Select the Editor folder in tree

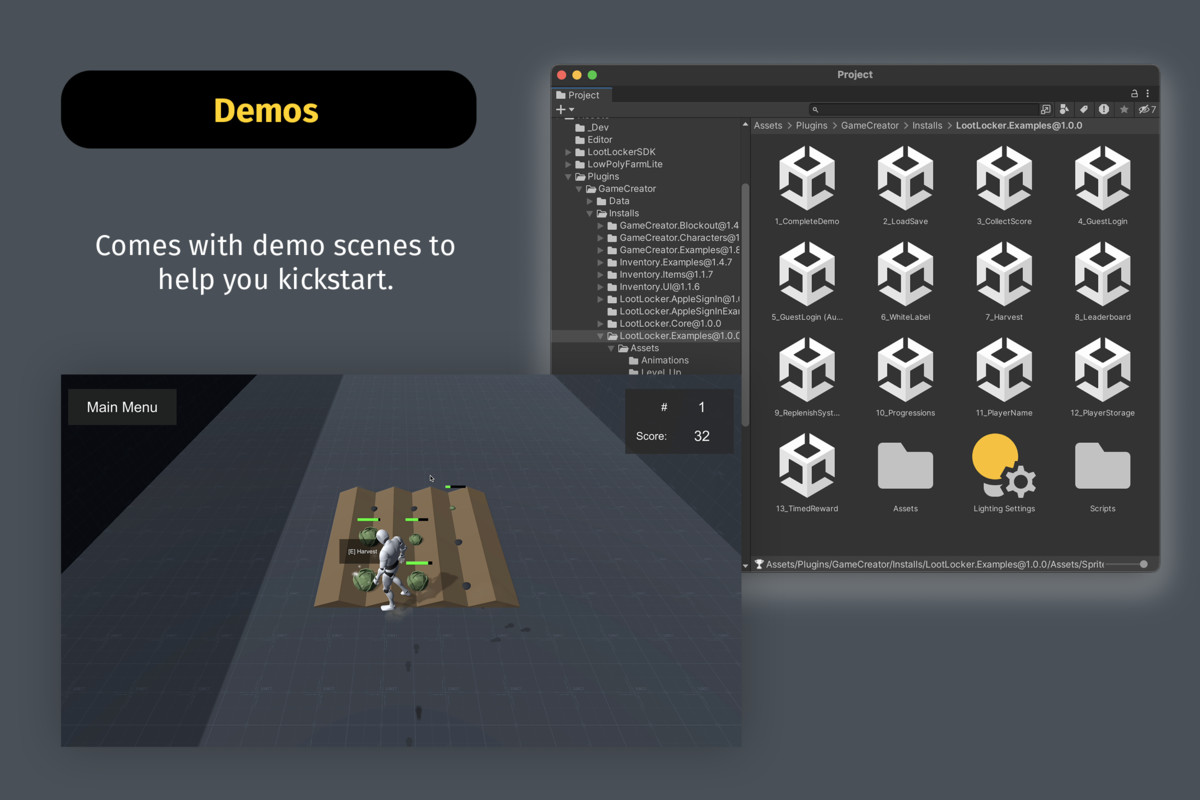point(594,140)
